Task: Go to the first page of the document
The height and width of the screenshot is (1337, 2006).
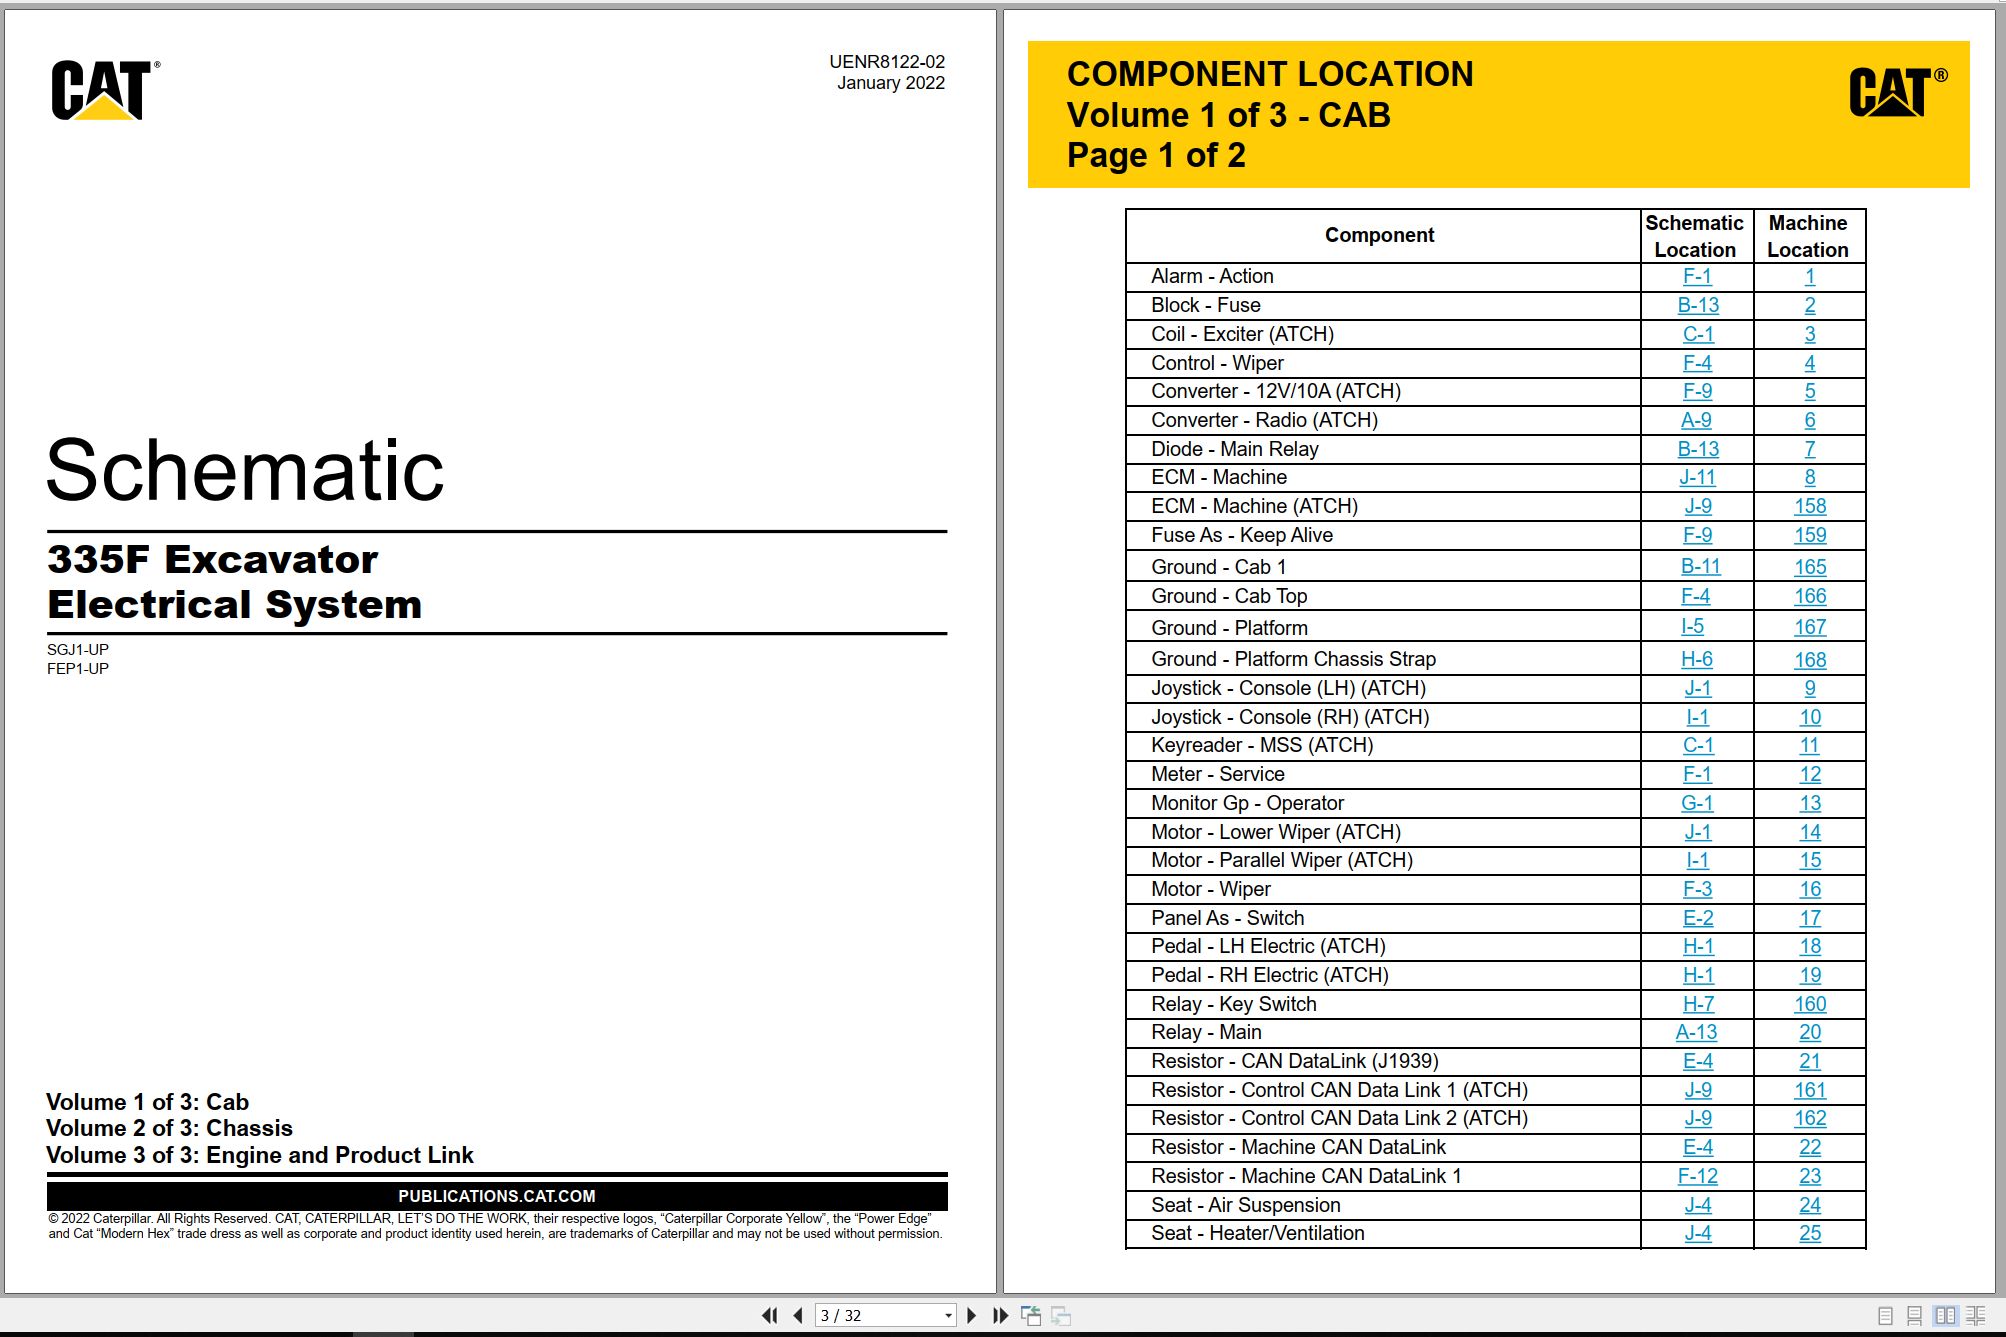Action: [x=769, y=1315]
